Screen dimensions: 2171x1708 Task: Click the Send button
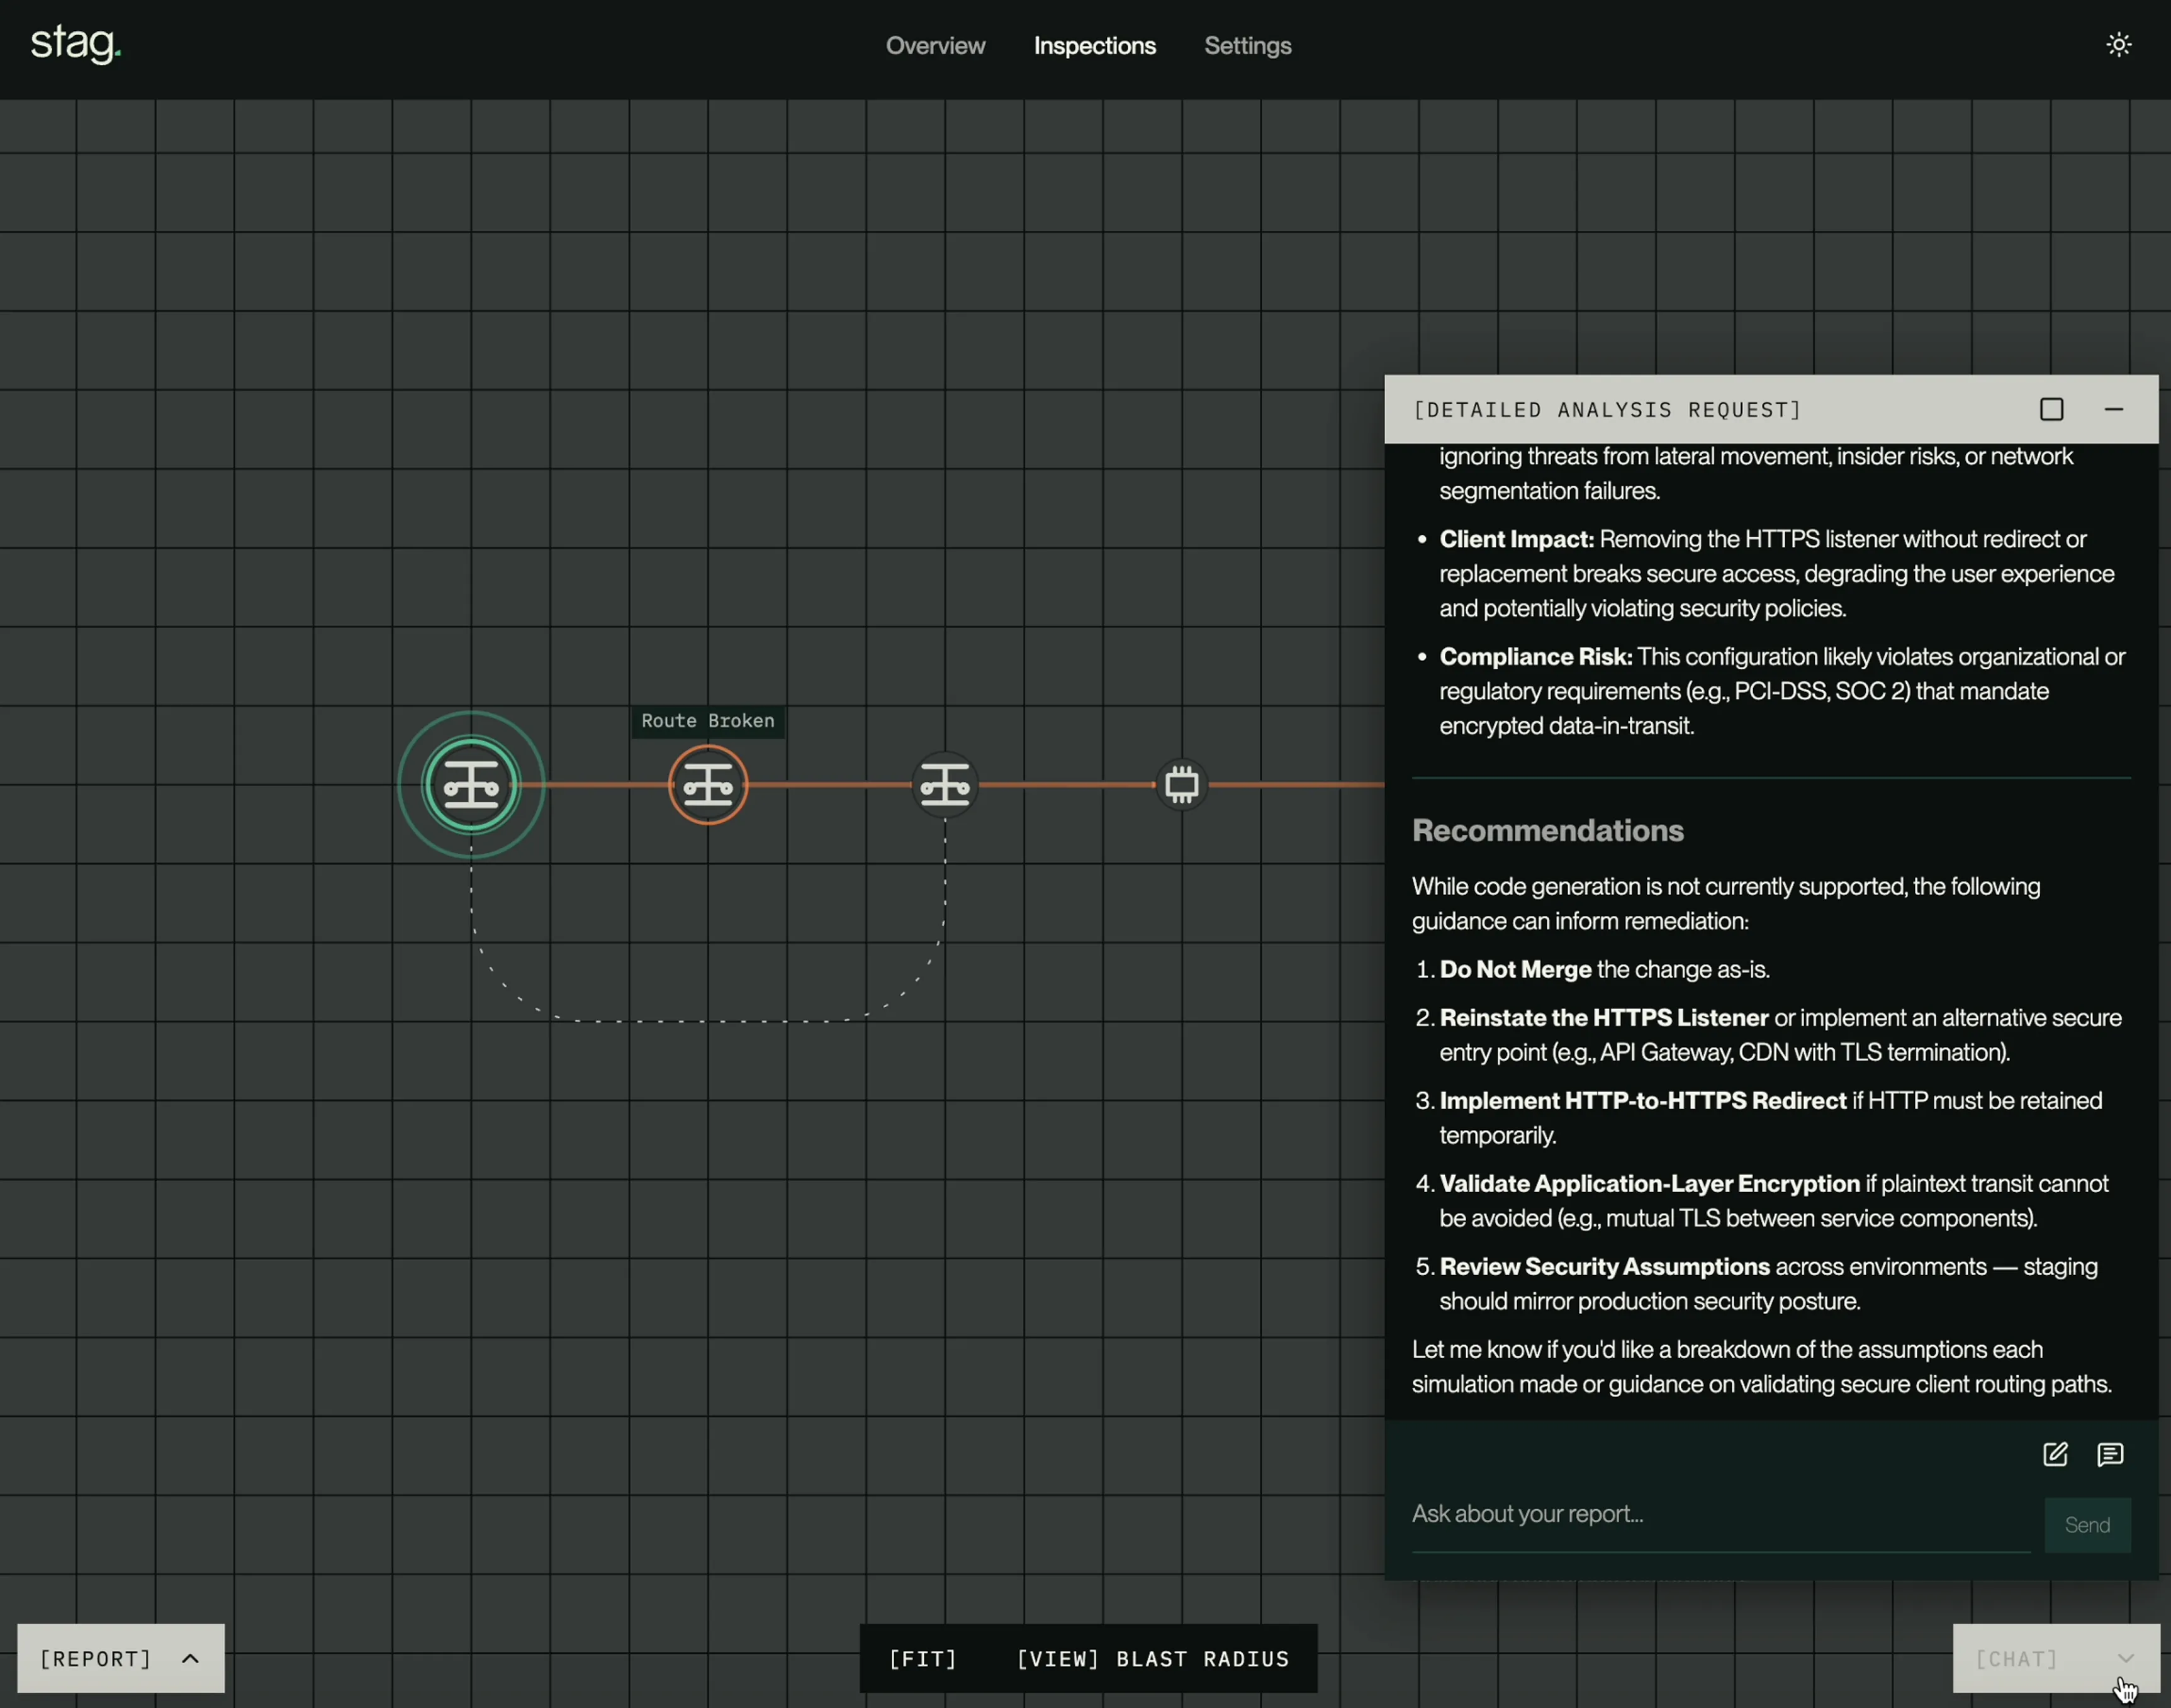pyautogui.click(x=2087, y=1525)
